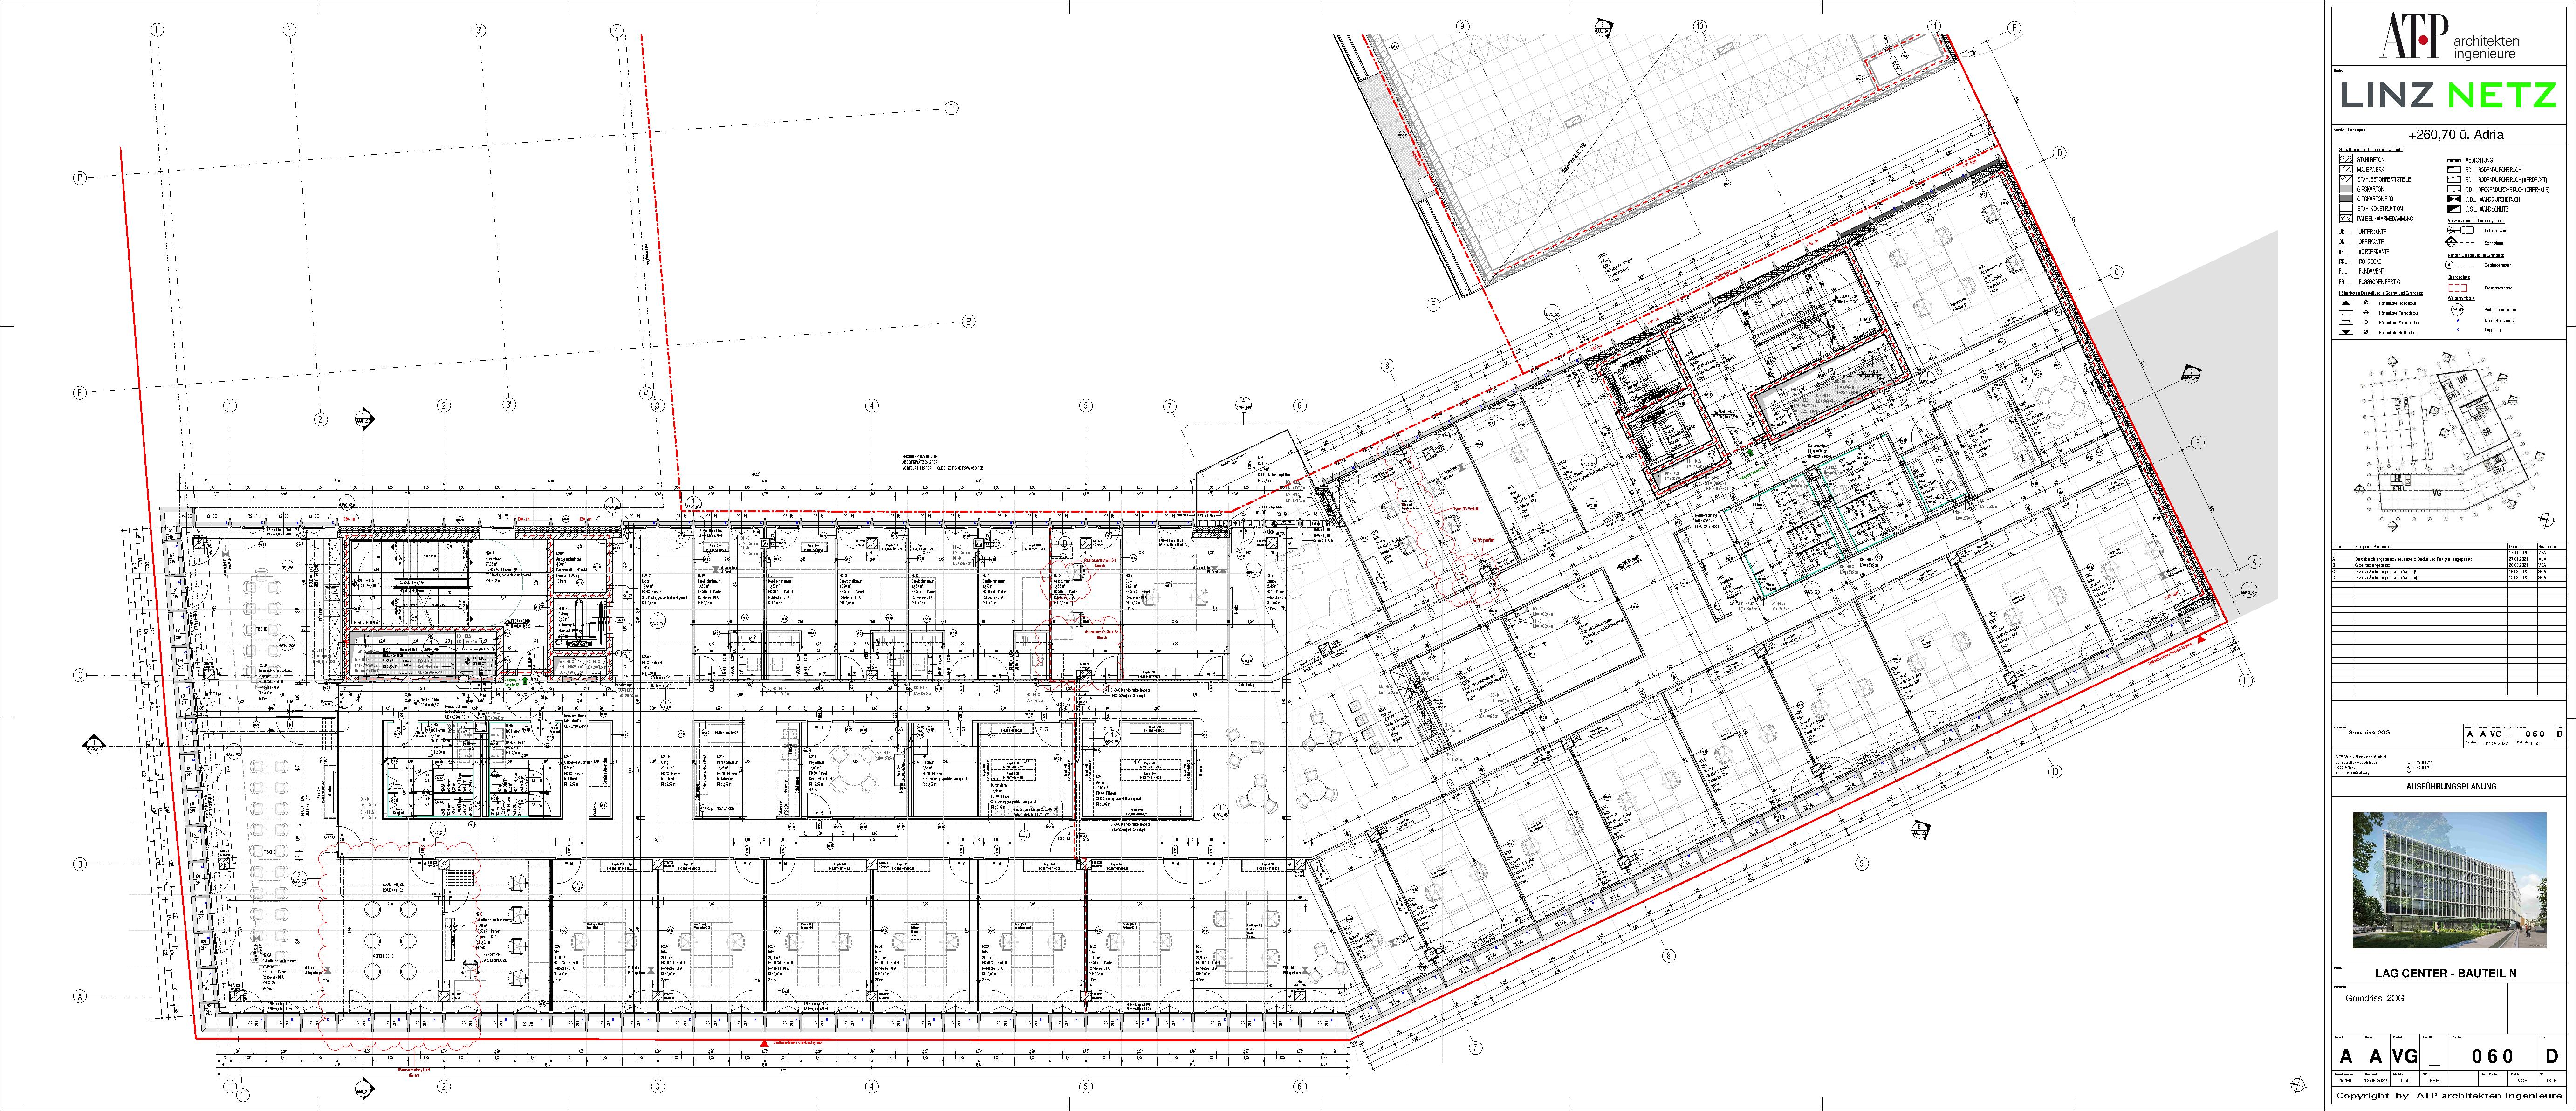This screenshot has width=2576, height=1111.
Task: Click the Höhenkote Rohdecke filled triangle symbol
Action: pyautogui.click(x=2346, y=303)
